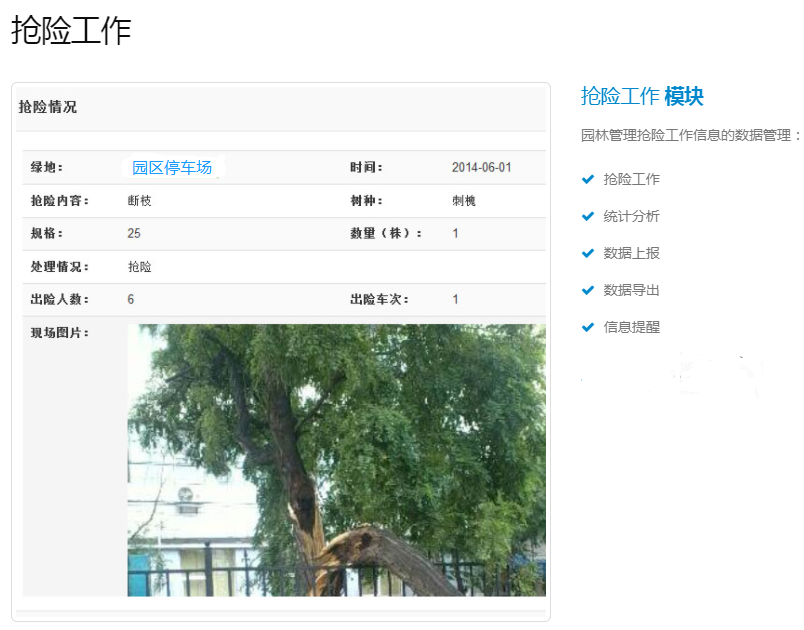Click the 抢险 handling status value
Viewport: 804px width, 630px height.
coord(139,267)
